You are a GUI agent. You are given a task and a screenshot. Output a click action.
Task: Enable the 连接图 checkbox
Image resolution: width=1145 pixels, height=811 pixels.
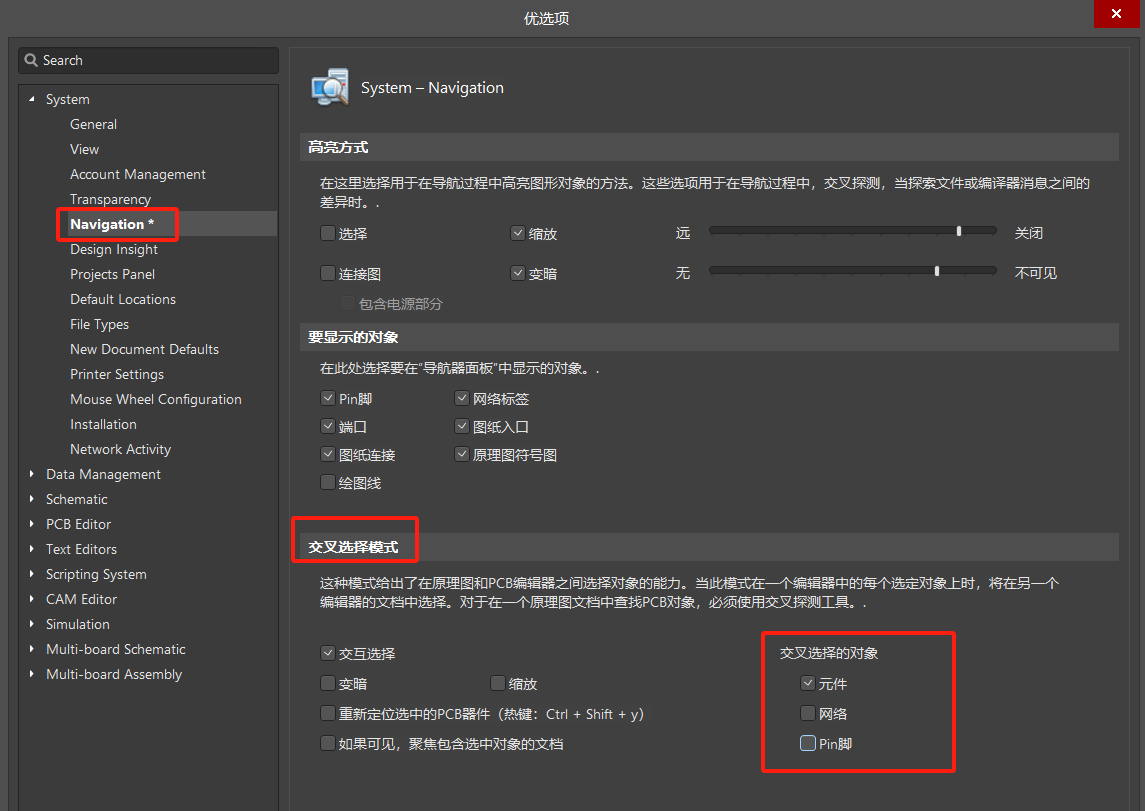click(x=328, y=274)
